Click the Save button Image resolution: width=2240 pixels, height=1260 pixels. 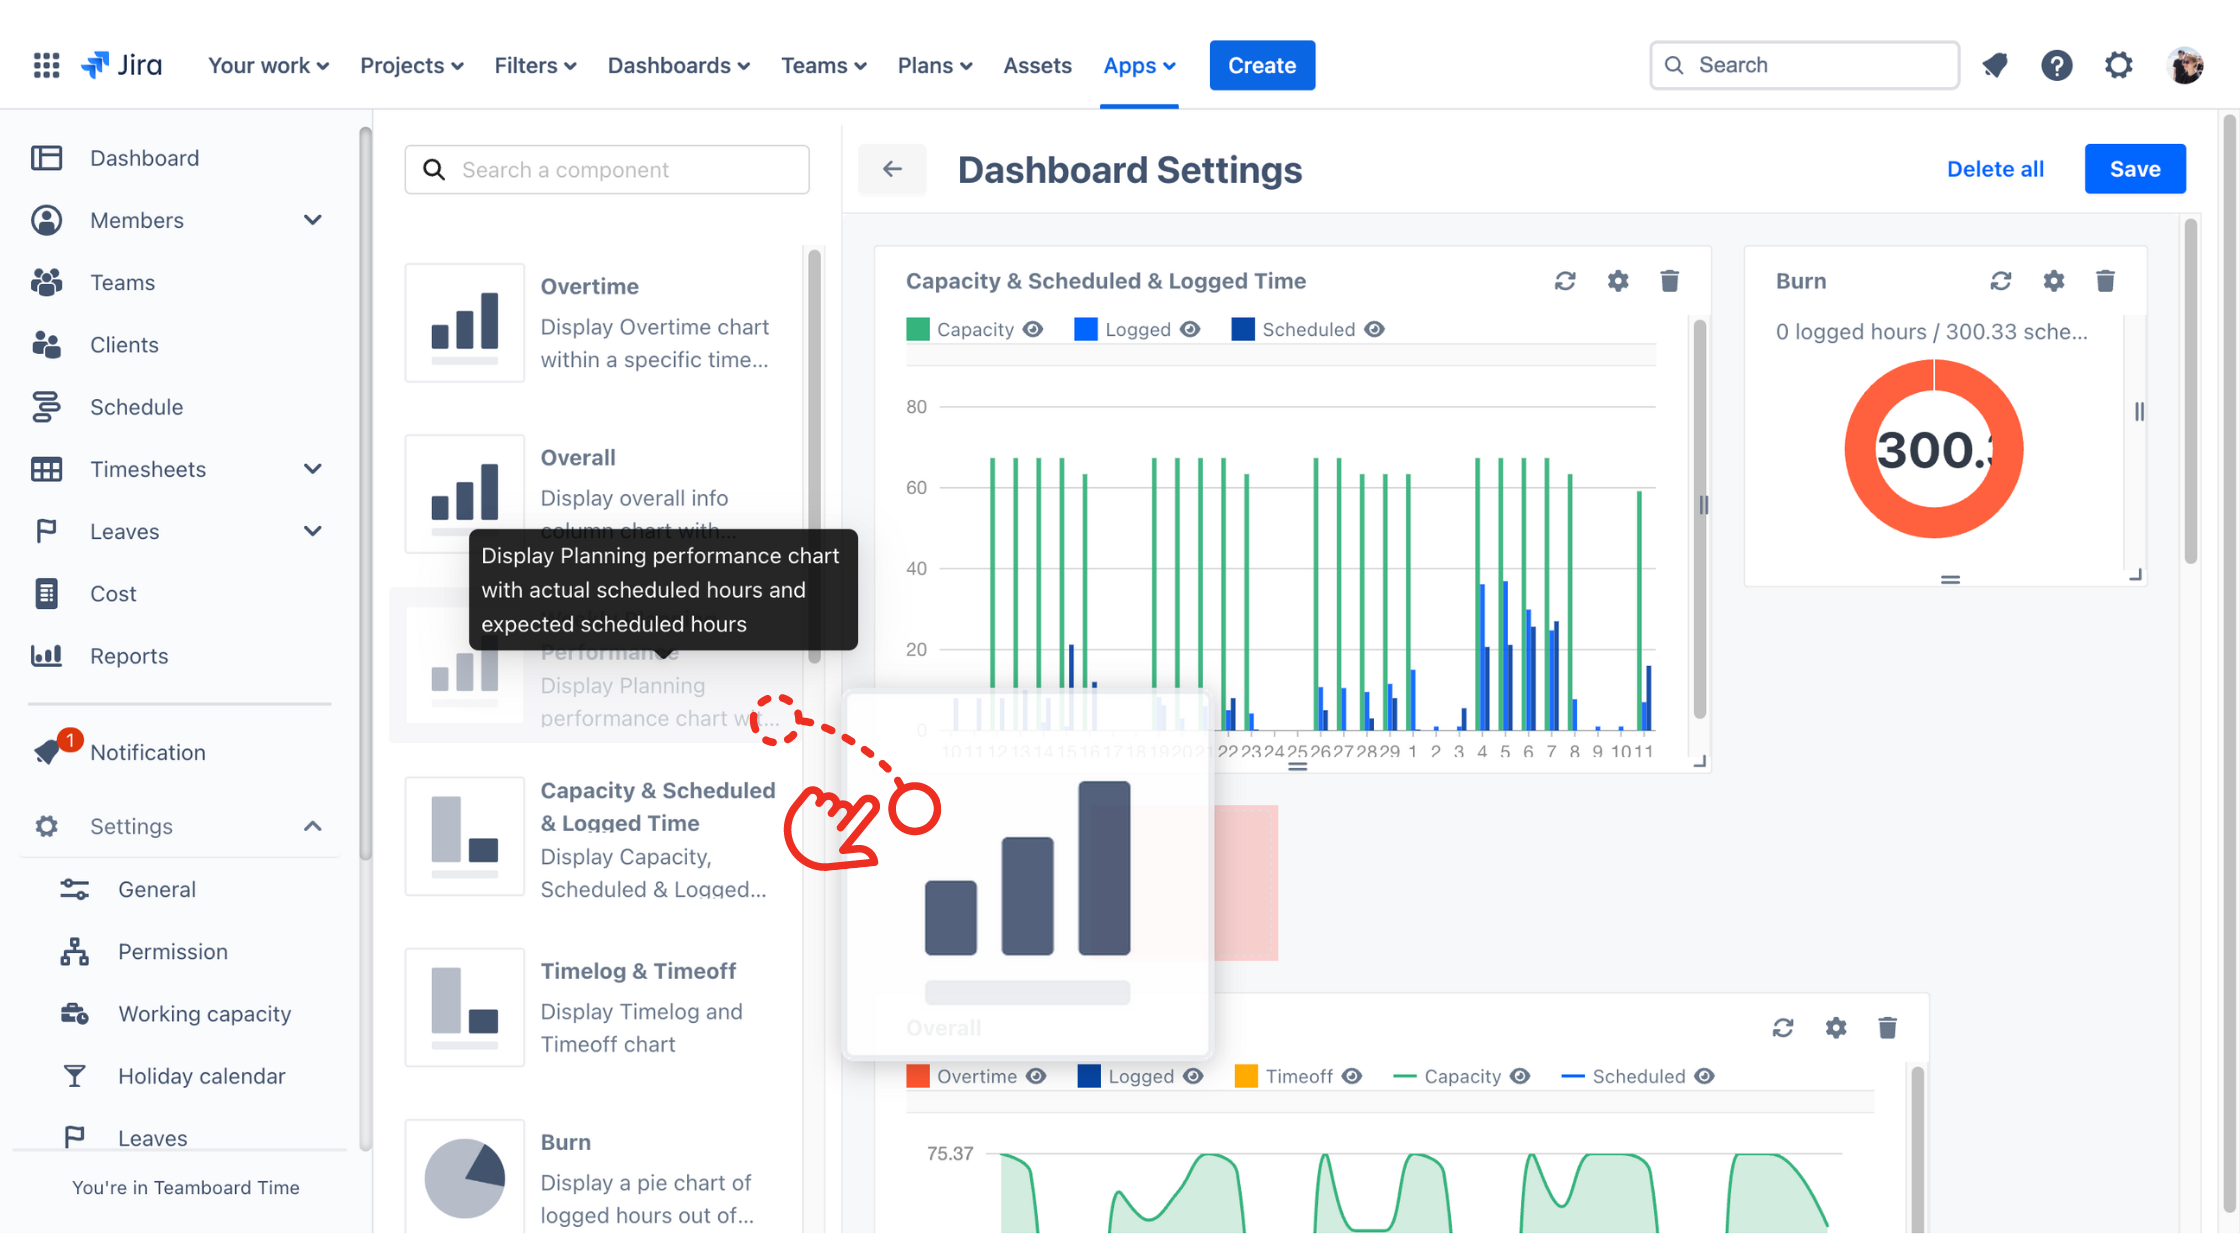(x=2134, y=169)
